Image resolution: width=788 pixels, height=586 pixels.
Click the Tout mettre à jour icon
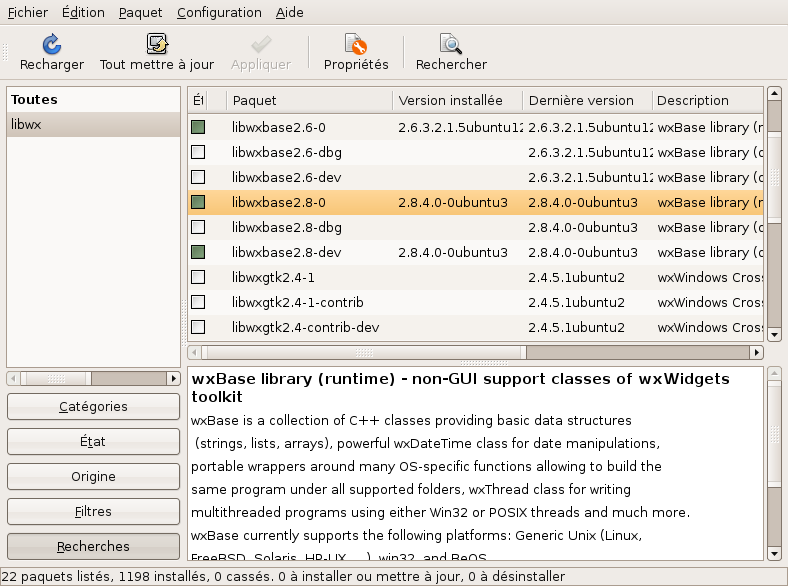(157, 44)
